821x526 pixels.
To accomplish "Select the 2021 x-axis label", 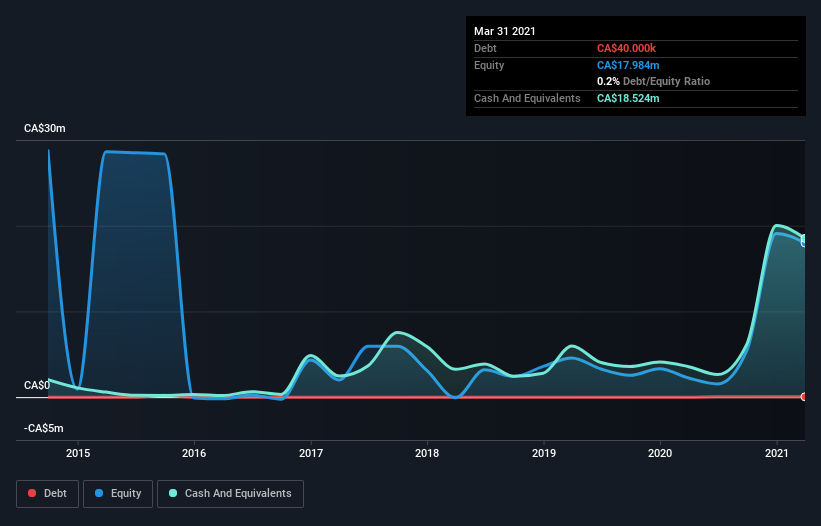I will (x=776, y=453).
